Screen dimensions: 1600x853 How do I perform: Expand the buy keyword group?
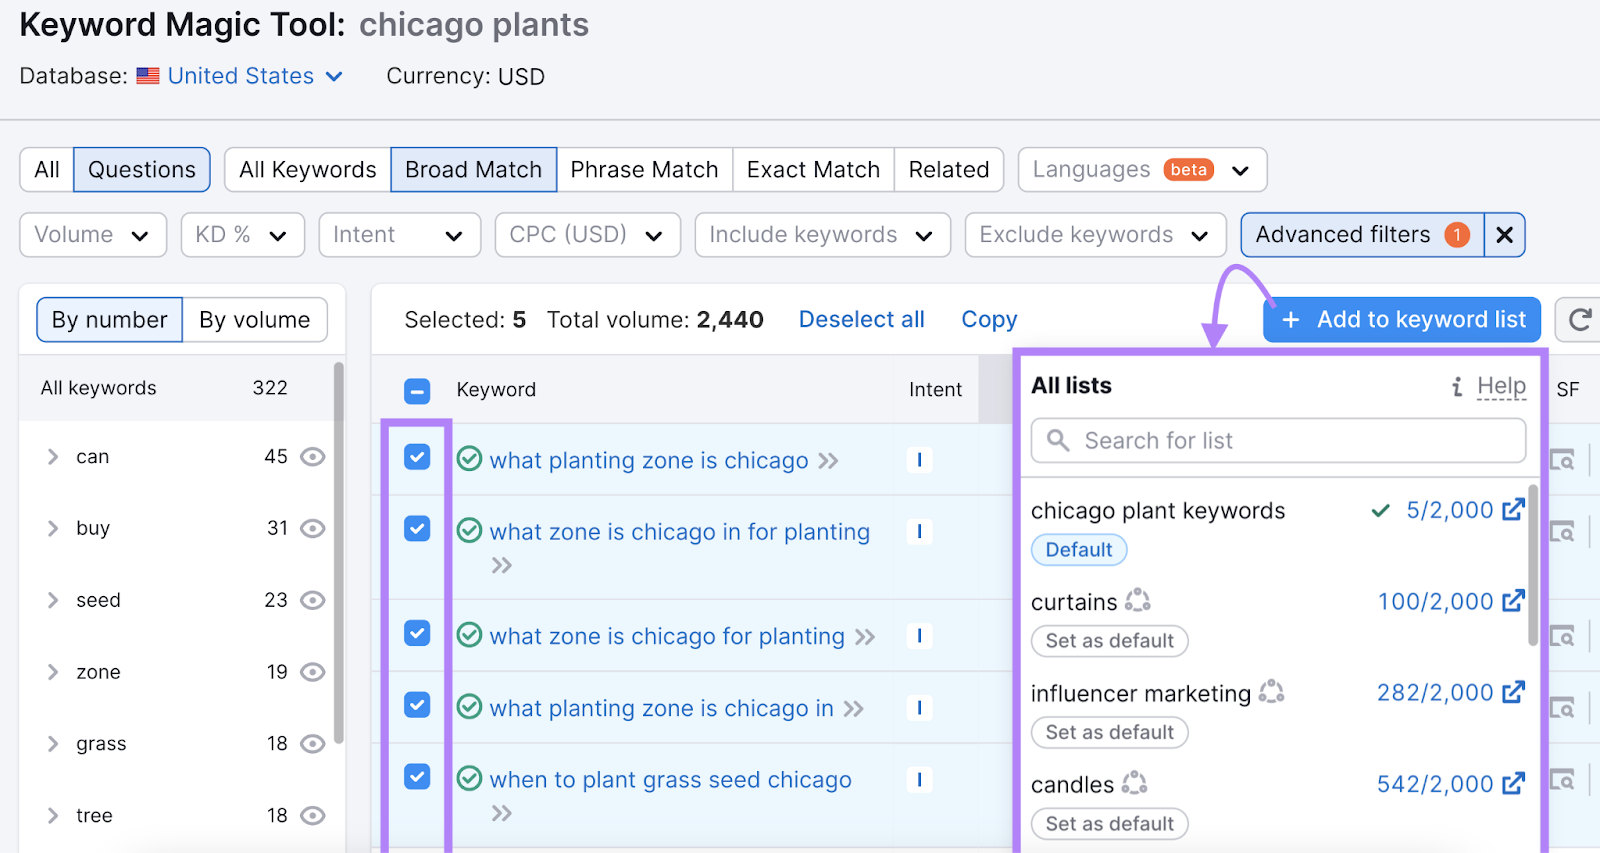[x=53, y=529]
